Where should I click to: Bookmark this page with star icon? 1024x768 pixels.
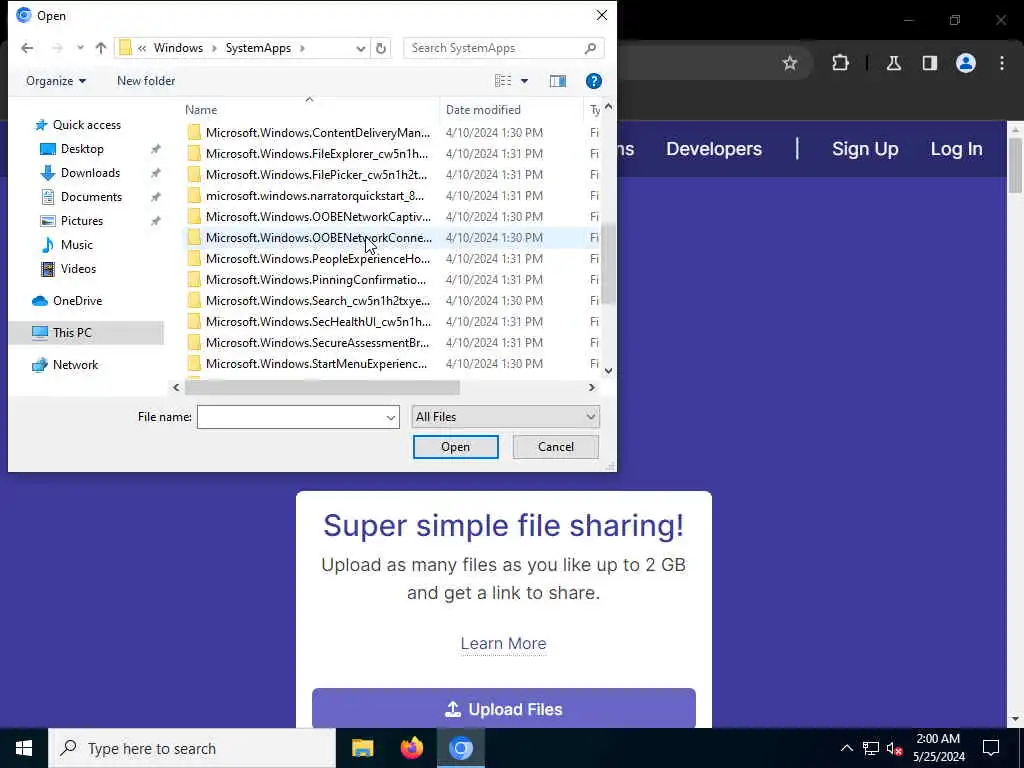click(790, 63)
